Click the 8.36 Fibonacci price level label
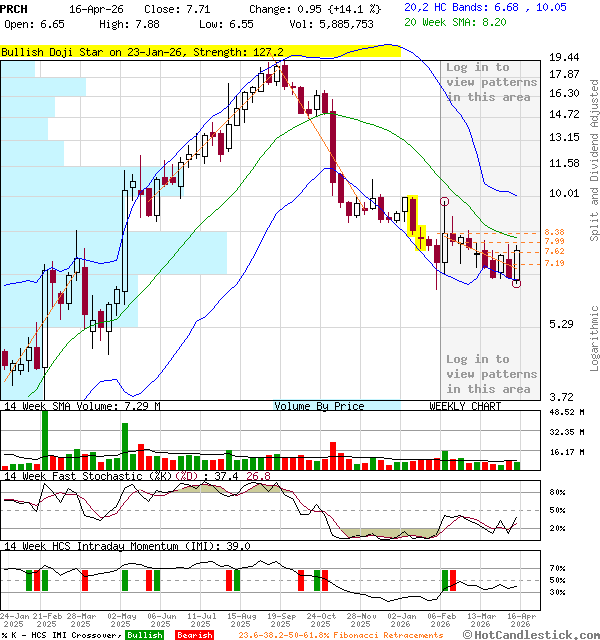This screenshot has width=600, height=640. coord(555,232)
